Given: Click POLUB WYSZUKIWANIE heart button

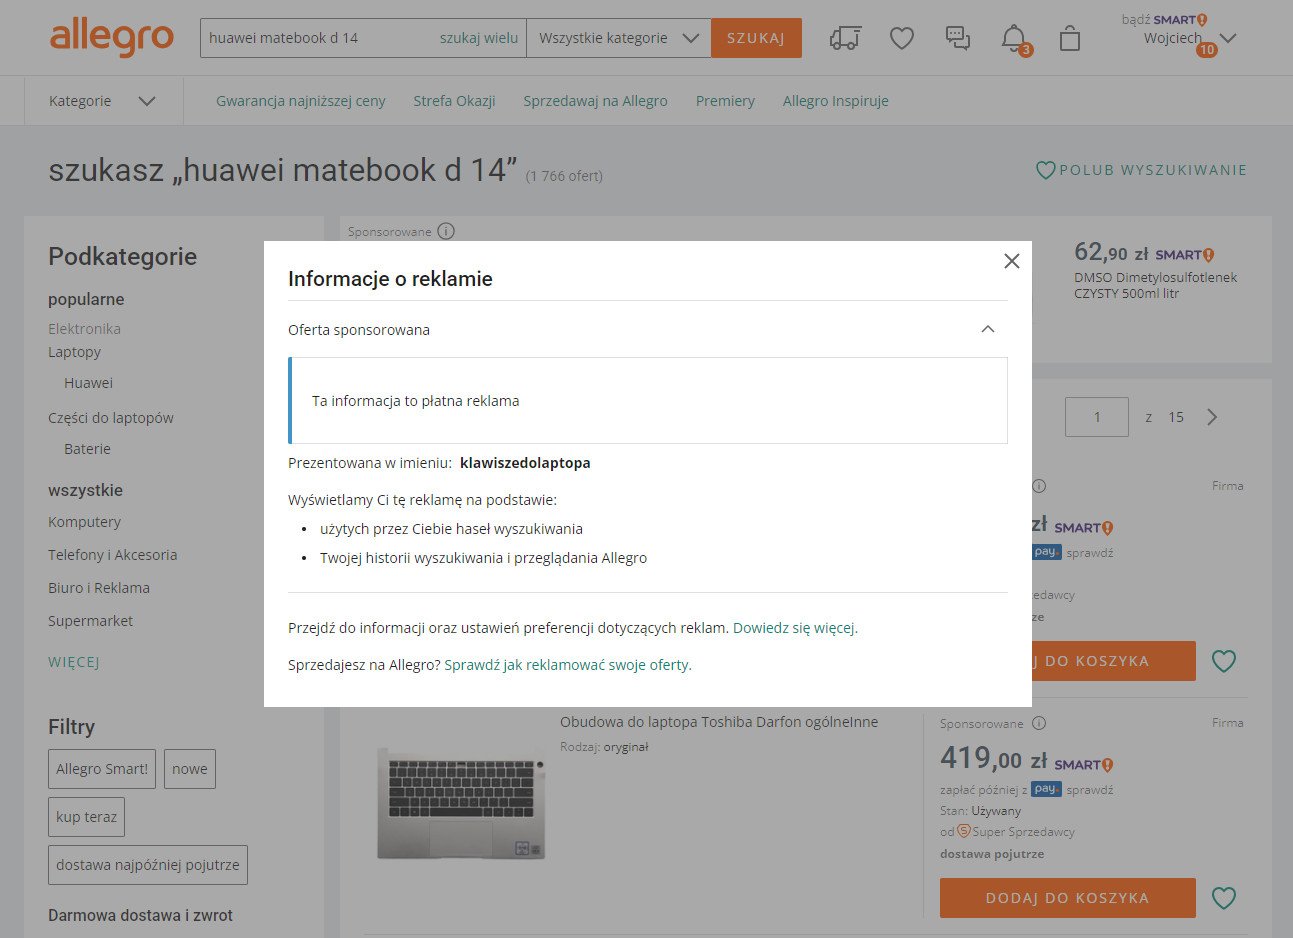Looking at the screenshot, I should (x=1141, y=170).
